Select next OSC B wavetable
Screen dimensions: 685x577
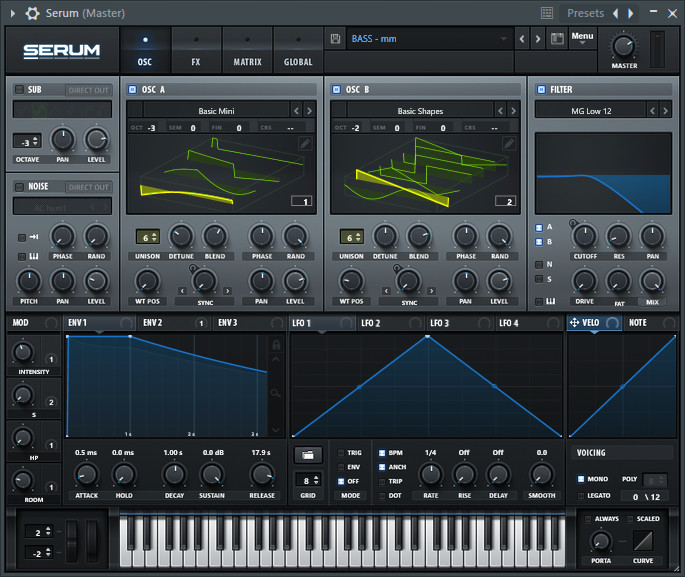[x=513, y=111]
